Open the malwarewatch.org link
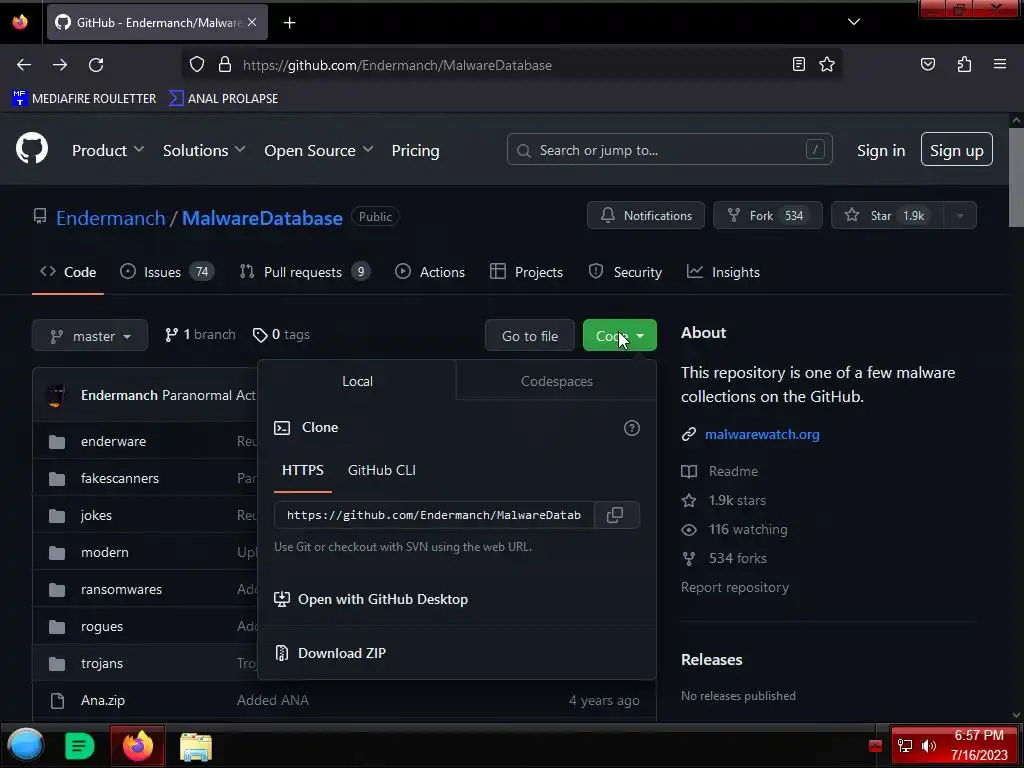1024x768 pixels. [762, 434]
